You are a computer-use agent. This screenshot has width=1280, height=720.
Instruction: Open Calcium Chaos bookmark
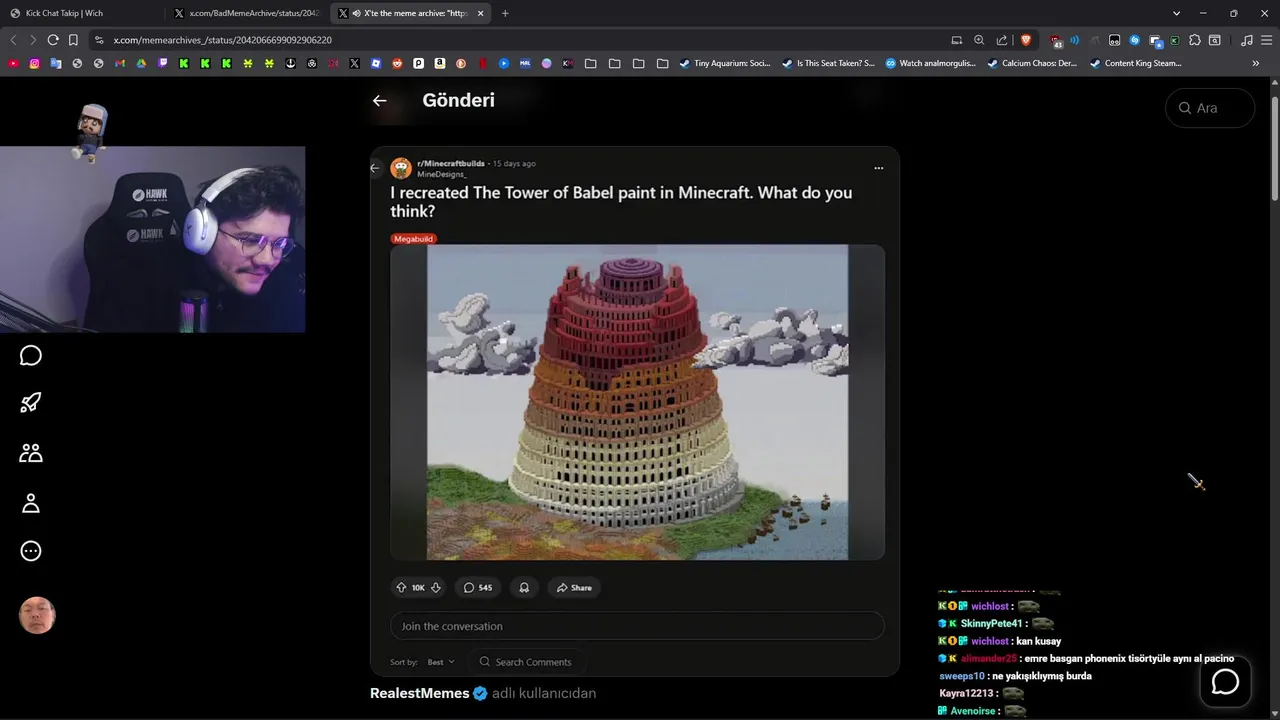click(1032, 63)
